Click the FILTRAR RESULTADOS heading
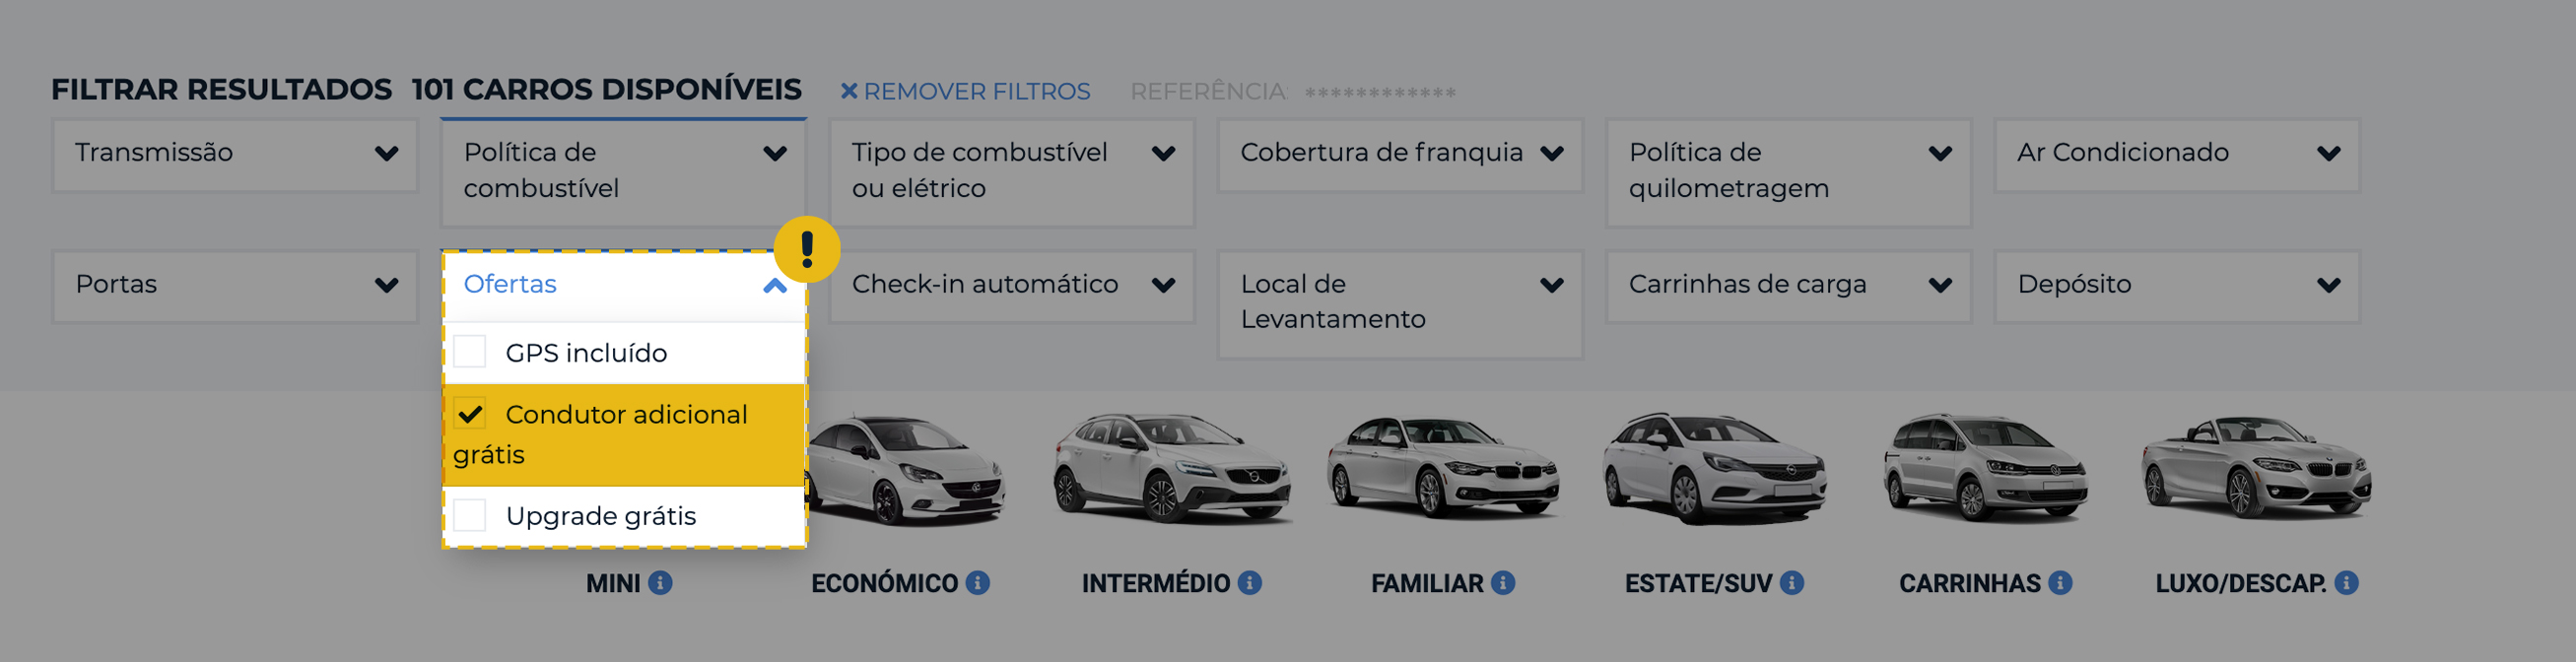Viewport: 2576px width, 662px height. [x=221, y=89]
